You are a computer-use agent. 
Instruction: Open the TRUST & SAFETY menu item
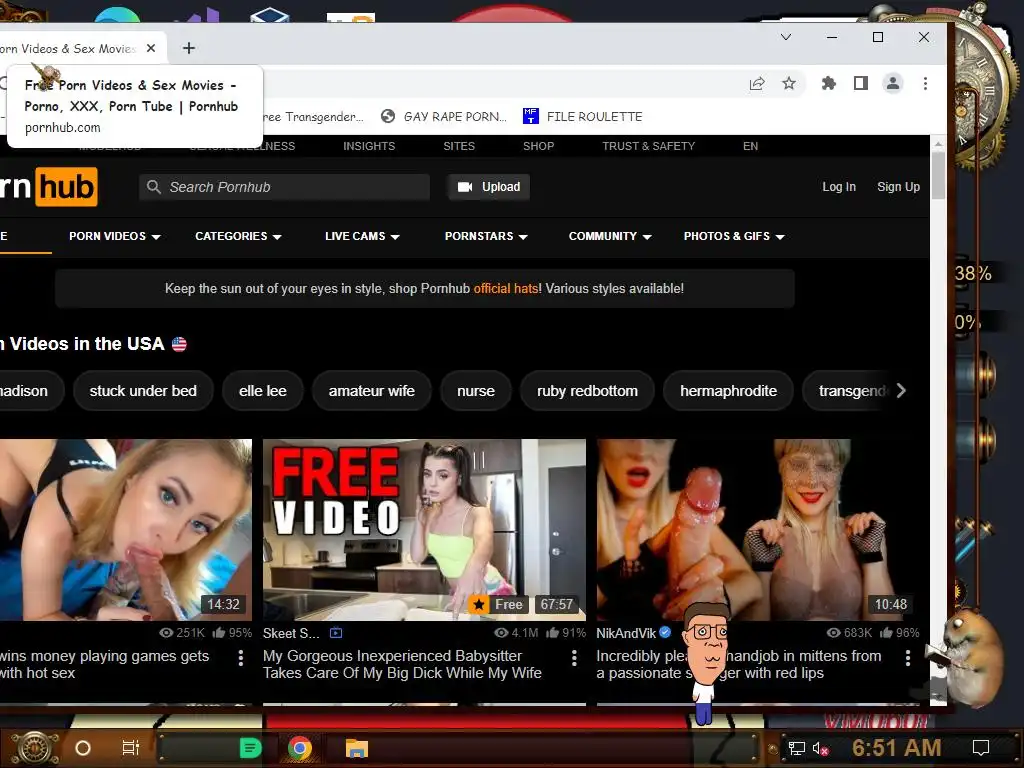click(x=648, y=146)
